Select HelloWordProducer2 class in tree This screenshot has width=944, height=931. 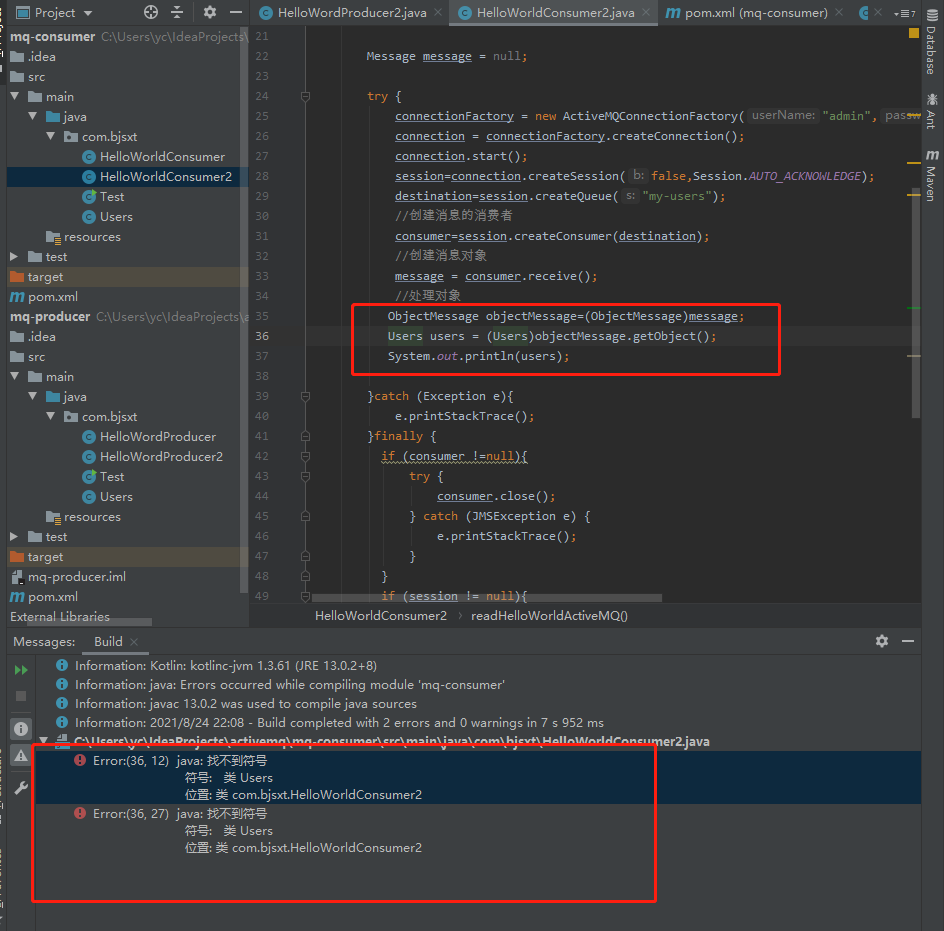[161, 456]
